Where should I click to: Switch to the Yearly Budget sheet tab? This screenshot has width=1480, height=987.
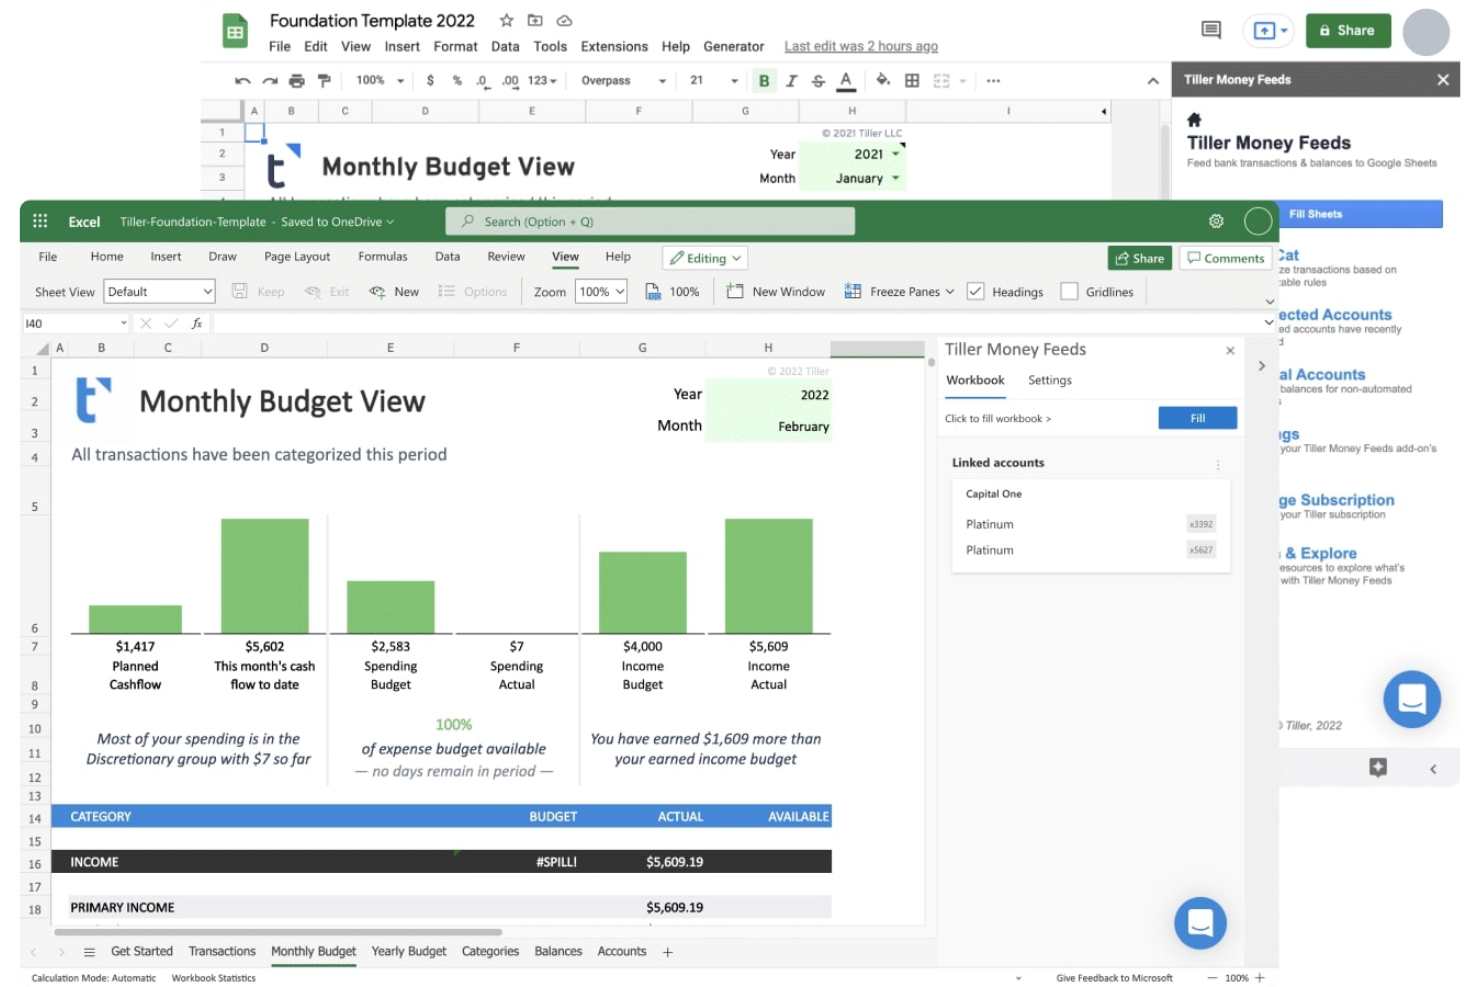point(409,951)
